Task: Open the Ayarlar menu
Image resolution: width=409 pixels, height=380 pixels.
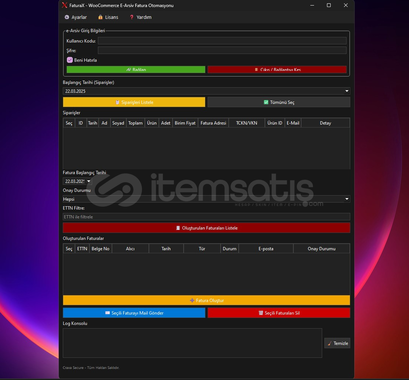Action: click(76, 17)
